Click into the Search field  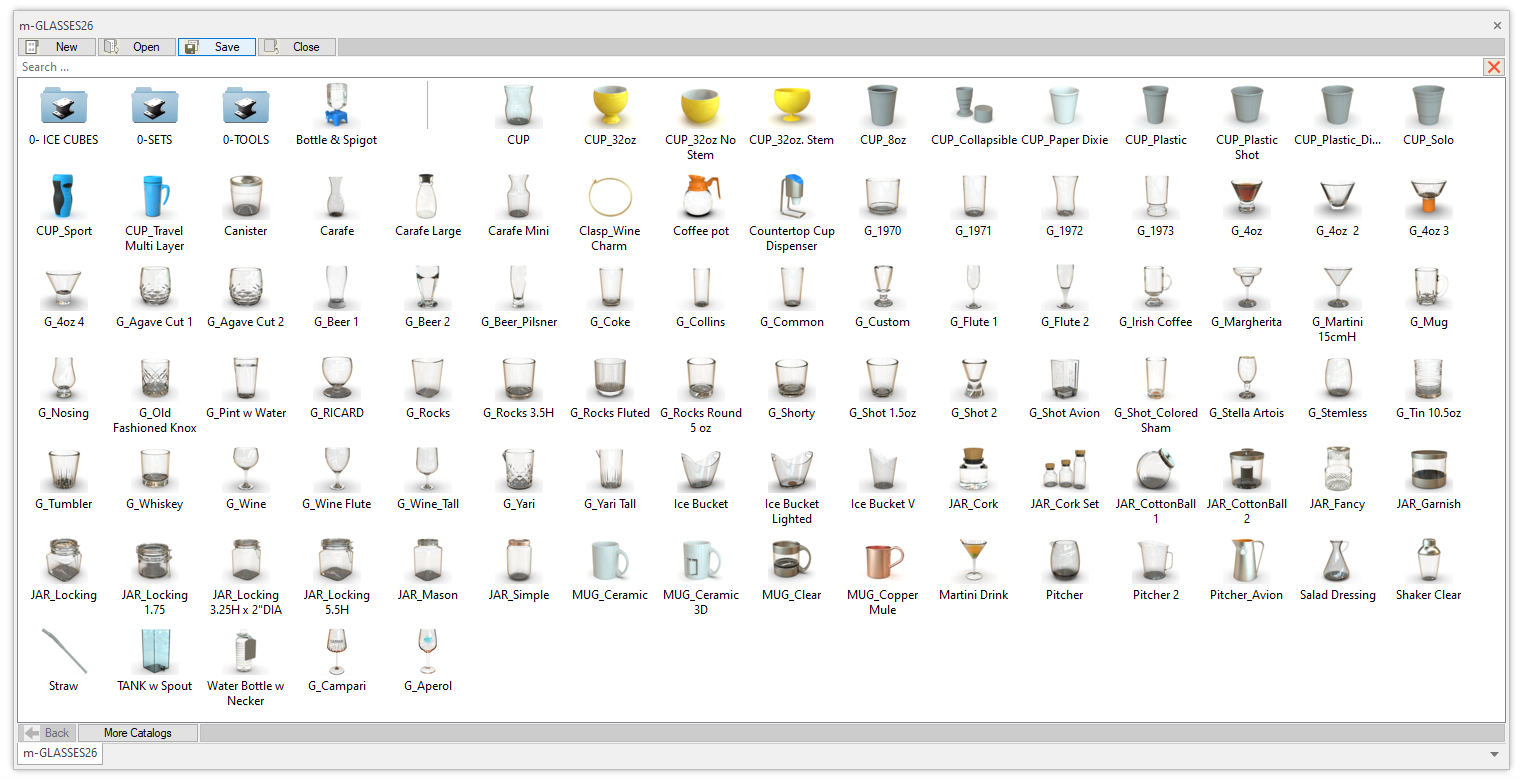[x=700, y=67]
